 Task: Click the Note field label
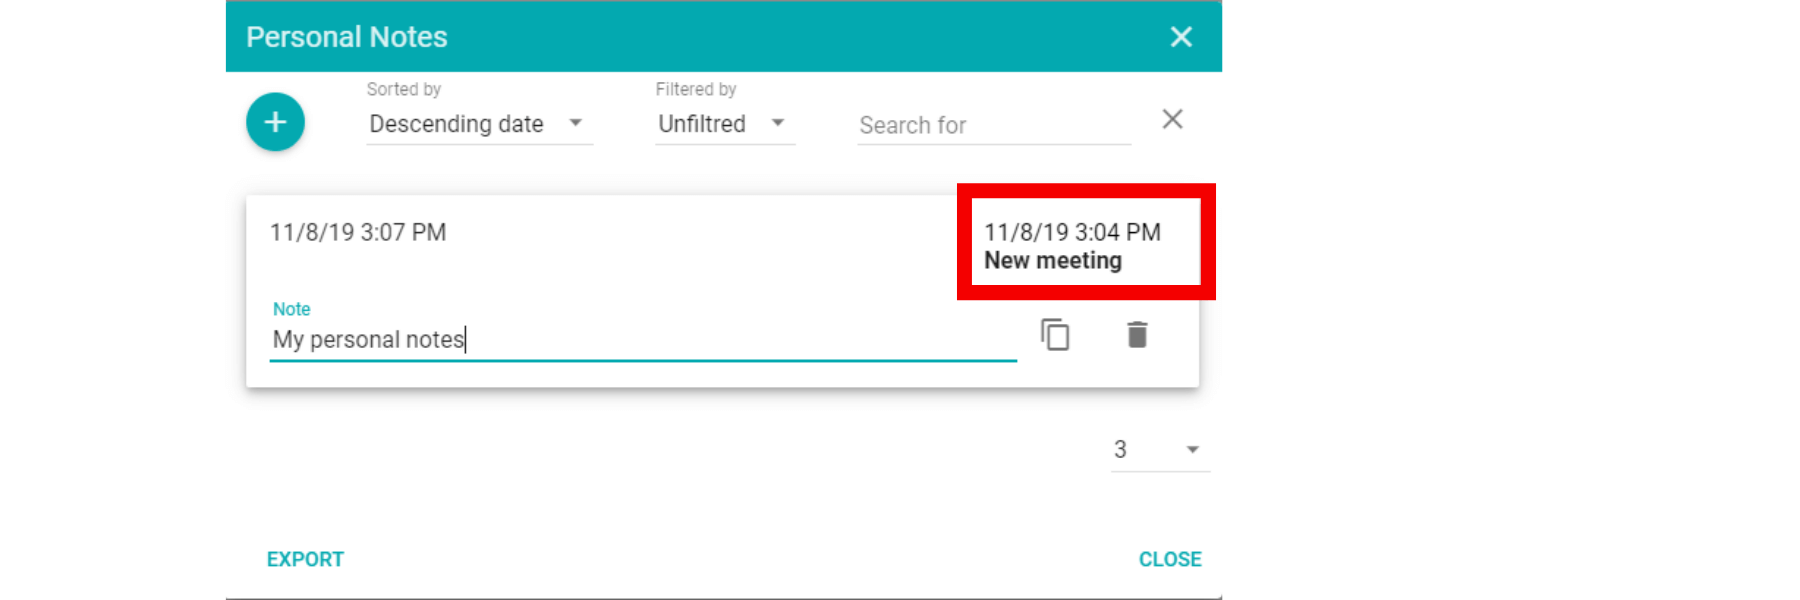pos(292,309)
